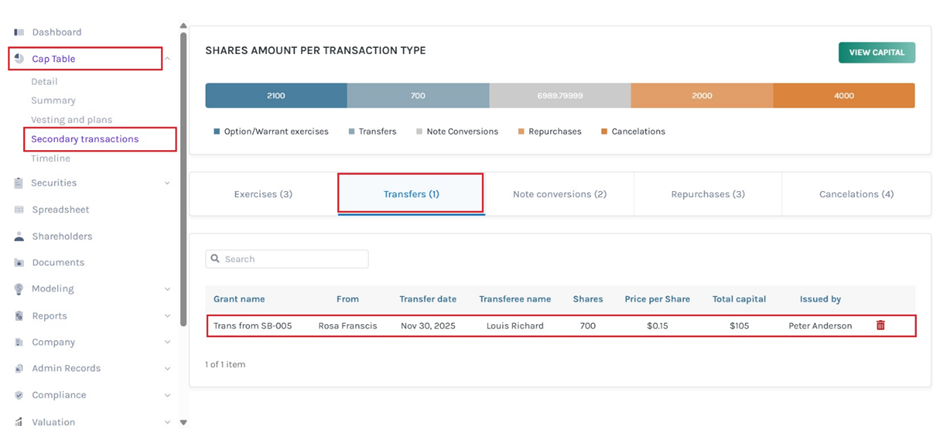Click the Reports sidebar icon
The height and width of the screenshot is (443, 940).
(19, 316)
